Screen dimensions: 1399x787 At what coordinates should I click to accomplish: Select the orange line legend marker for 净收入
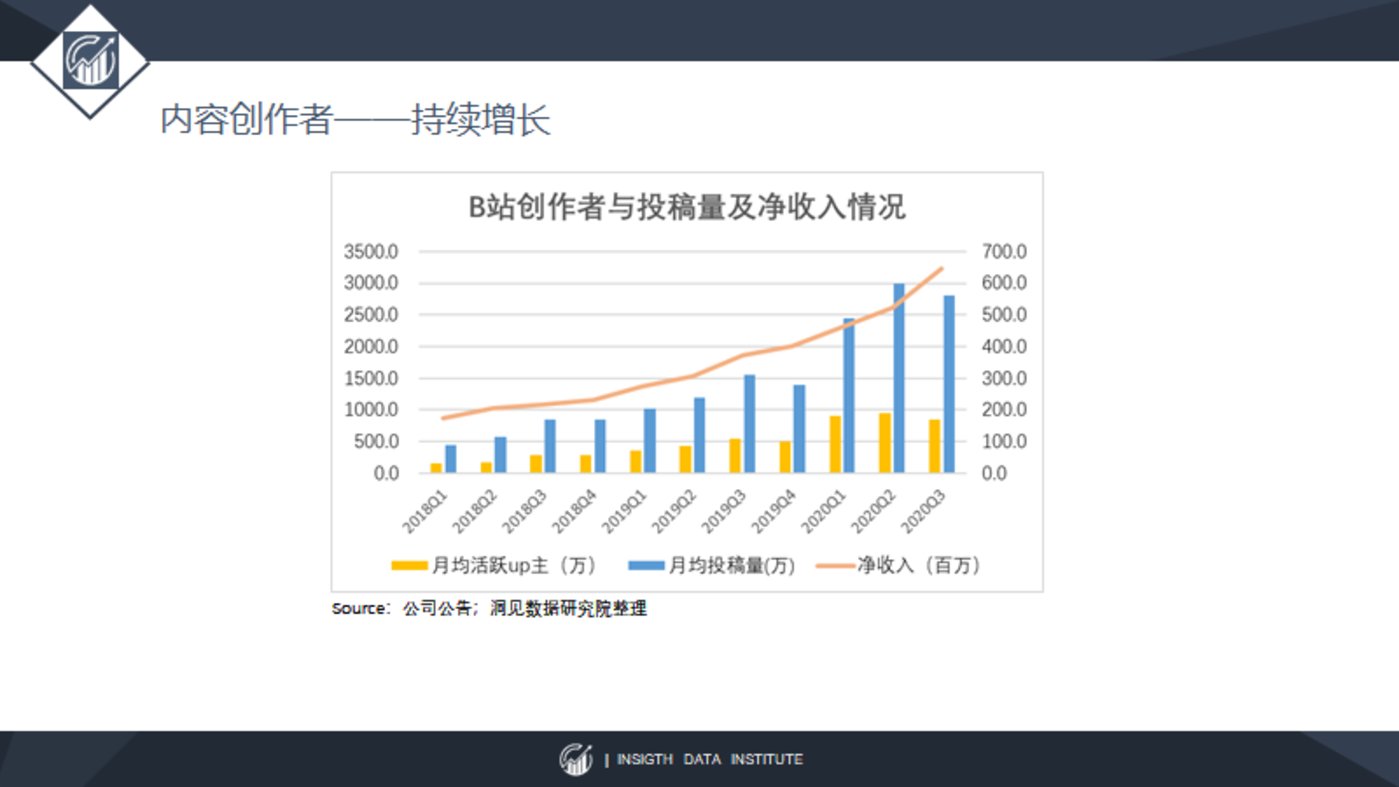tap(835, 566)
